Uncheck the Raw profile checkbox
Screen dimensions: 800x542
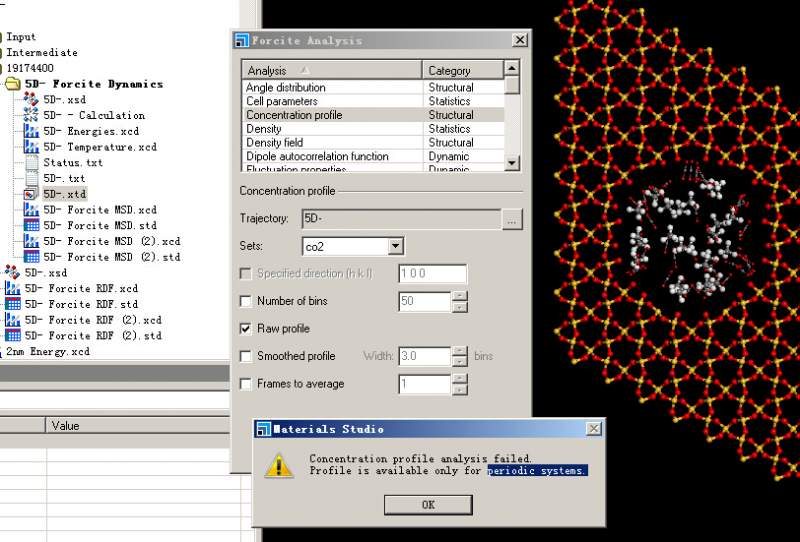click(245, 329)
